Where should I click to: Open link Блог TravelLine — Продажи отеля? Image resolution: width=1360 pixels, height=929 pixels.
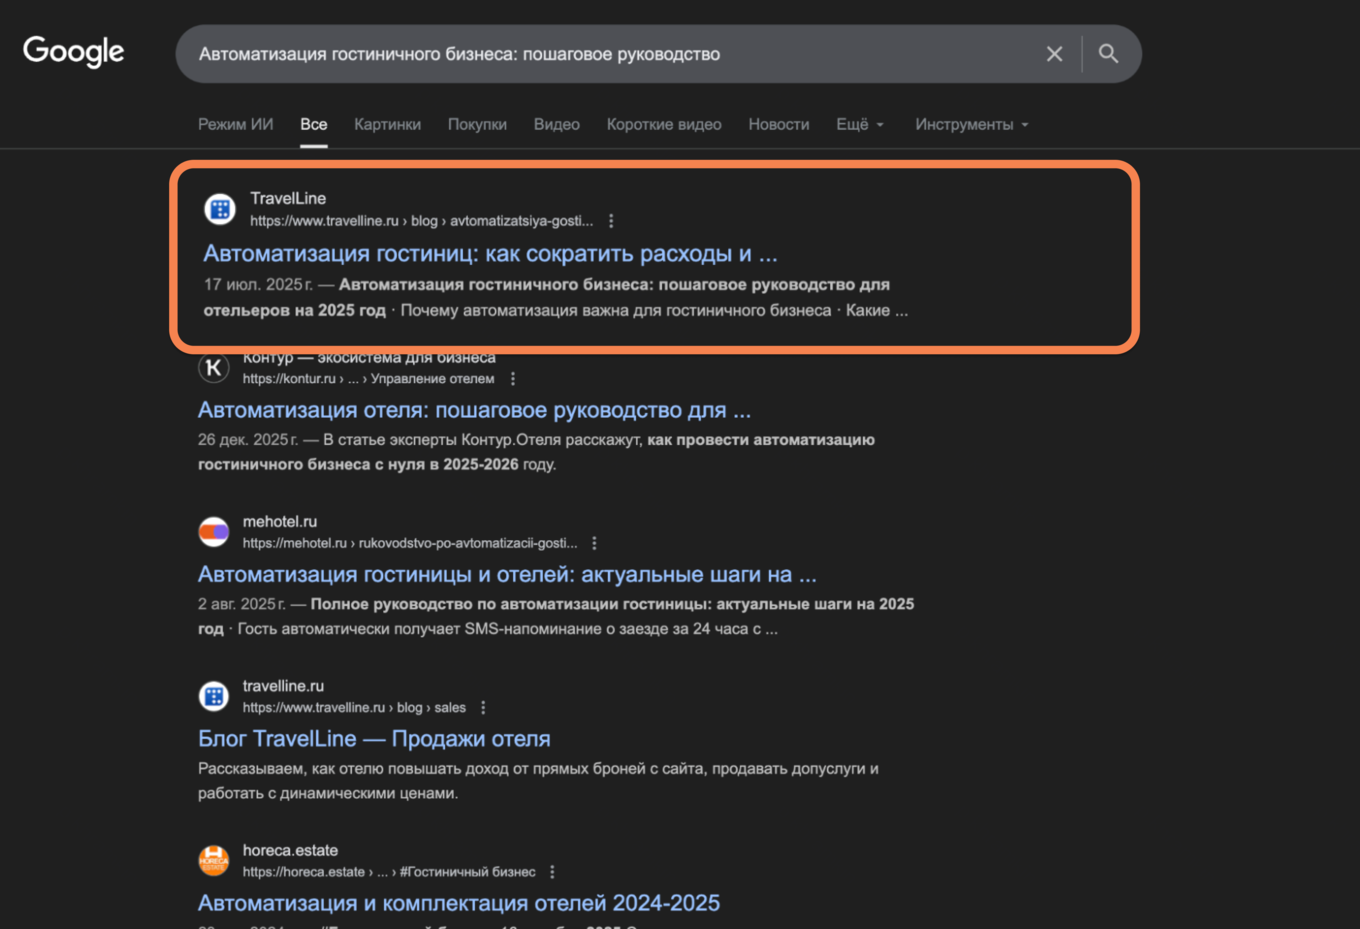point(374,739)
